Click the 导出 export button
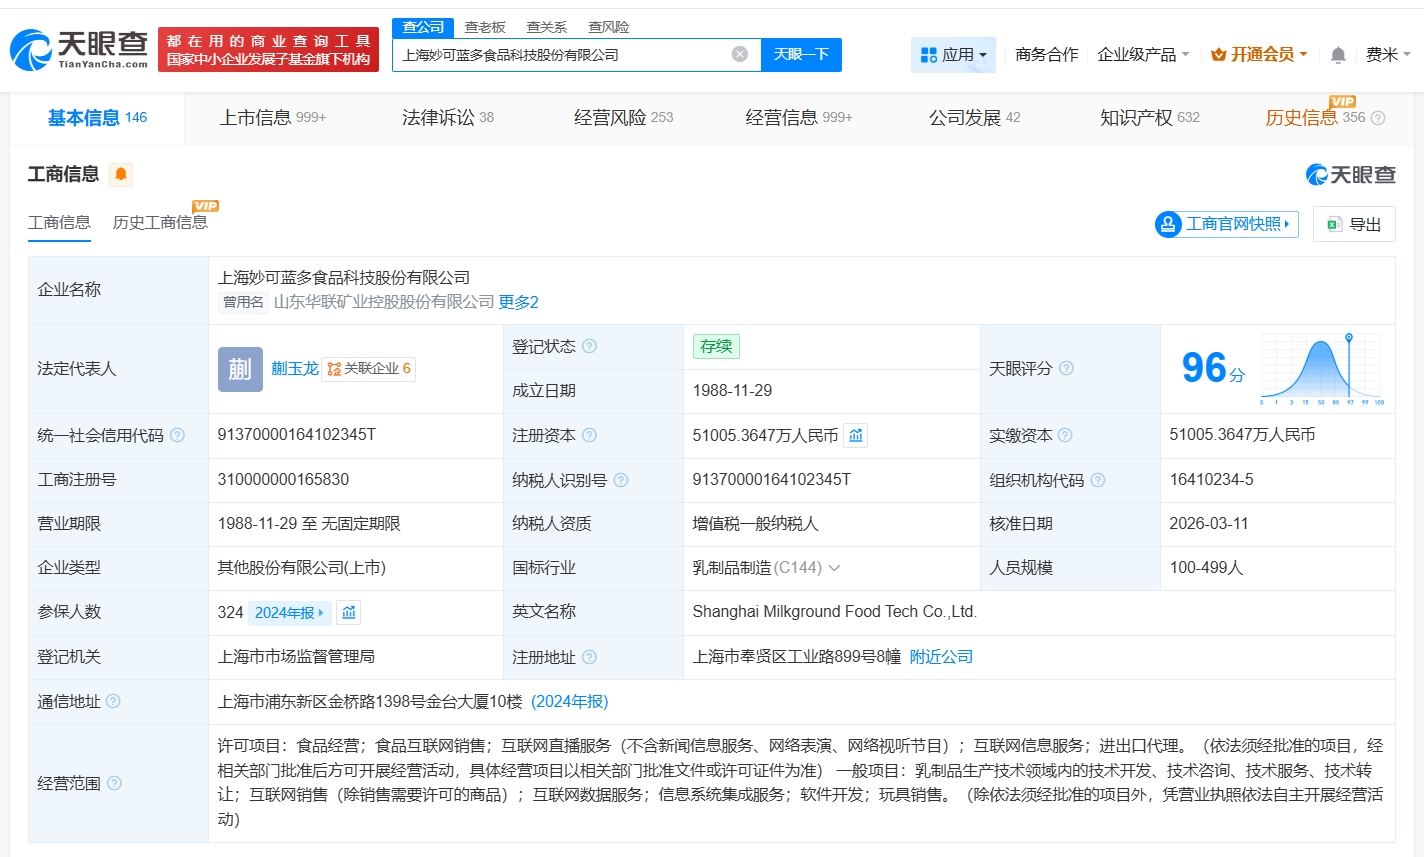Image resolution: width=1424 pixels, height=857 pixels. pos(1353,224)
